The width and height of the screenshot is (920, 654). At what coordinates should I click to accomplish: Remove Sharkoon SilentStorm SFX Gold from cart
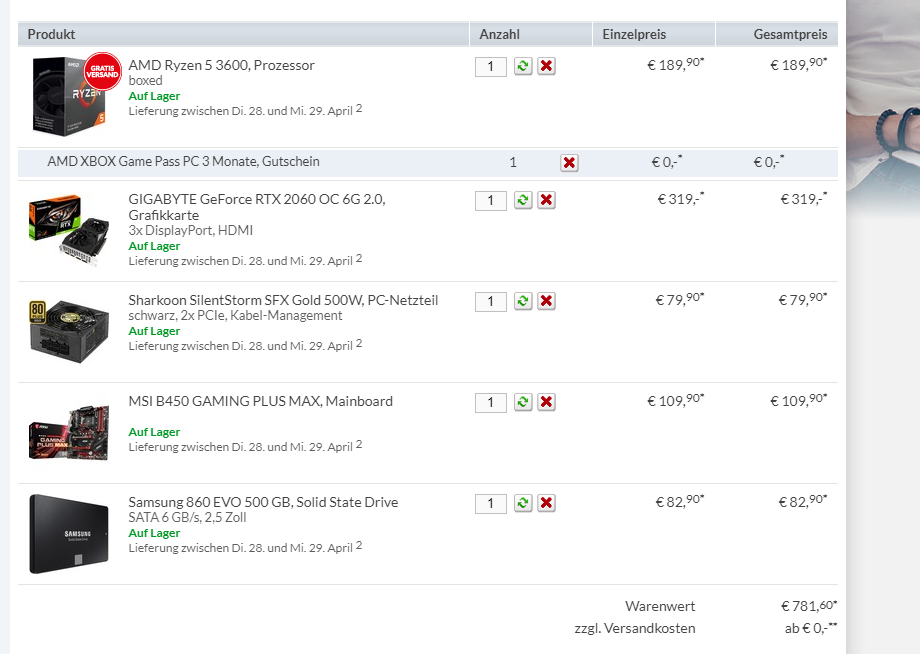point(546,301)
